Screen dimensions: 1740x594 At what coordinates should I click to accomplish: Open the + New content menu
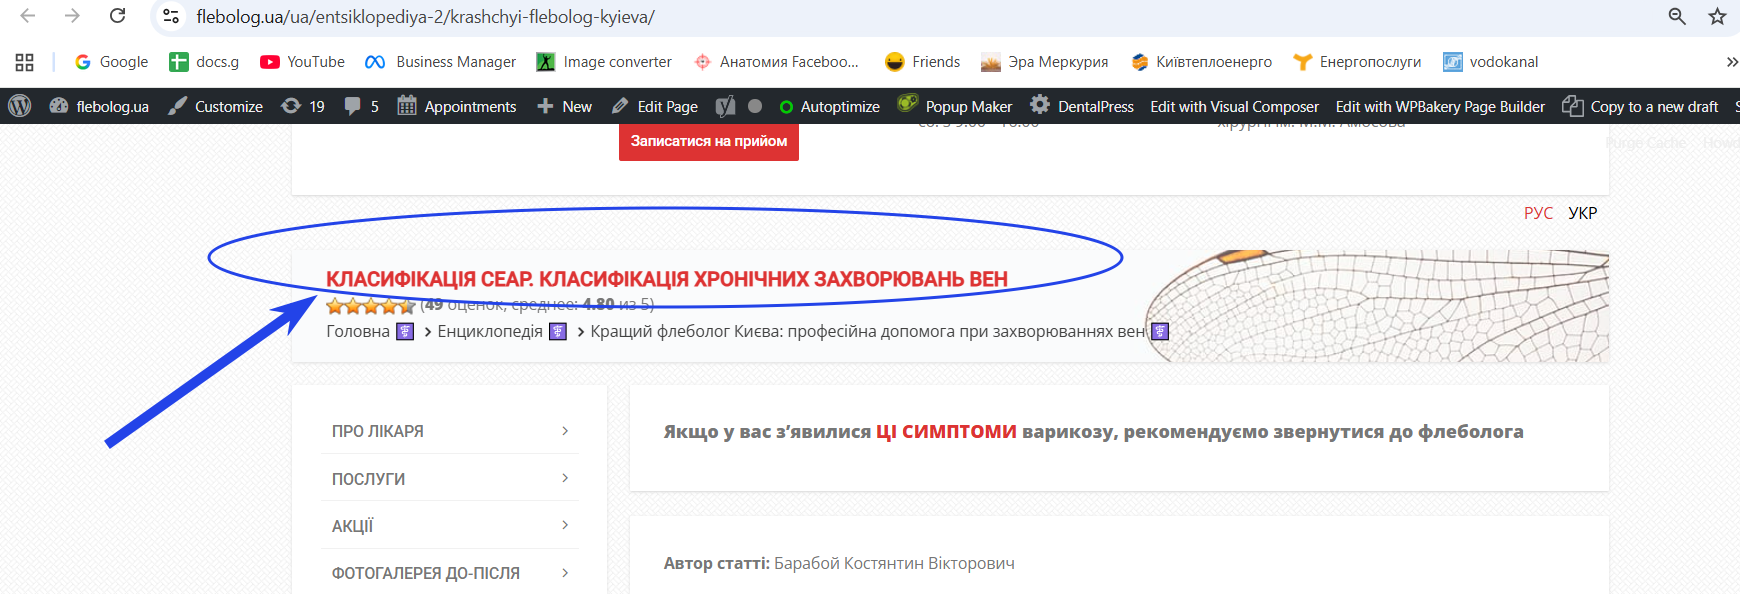pyautogui.click(x=564, y=106)
